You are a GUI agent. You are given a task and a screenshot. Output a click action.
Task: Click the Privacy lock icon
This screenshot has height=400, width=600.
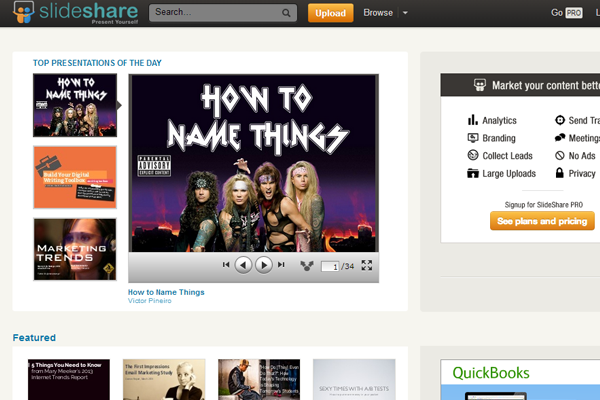pyautogui.click(x=559, y=173)
